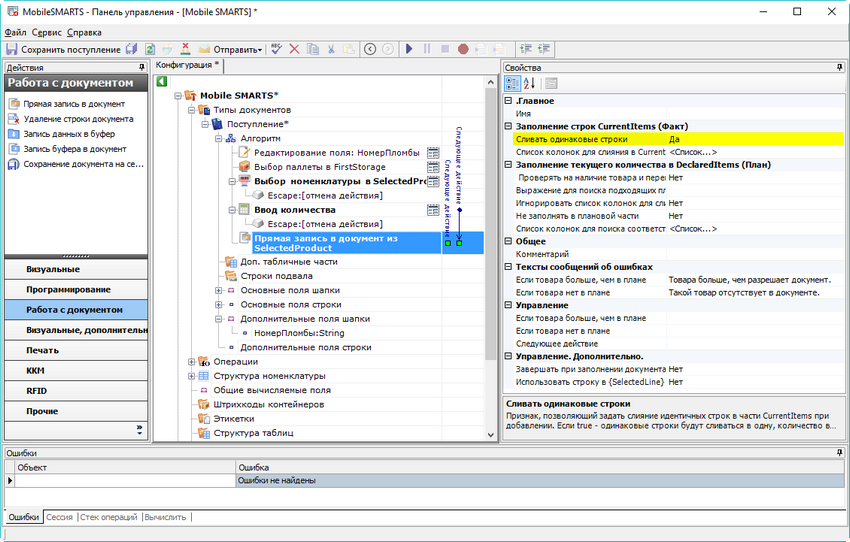This screenshot has width=850, height=542.
Task: Click the green refresh document icon
Action: click(x=150, y=49)
